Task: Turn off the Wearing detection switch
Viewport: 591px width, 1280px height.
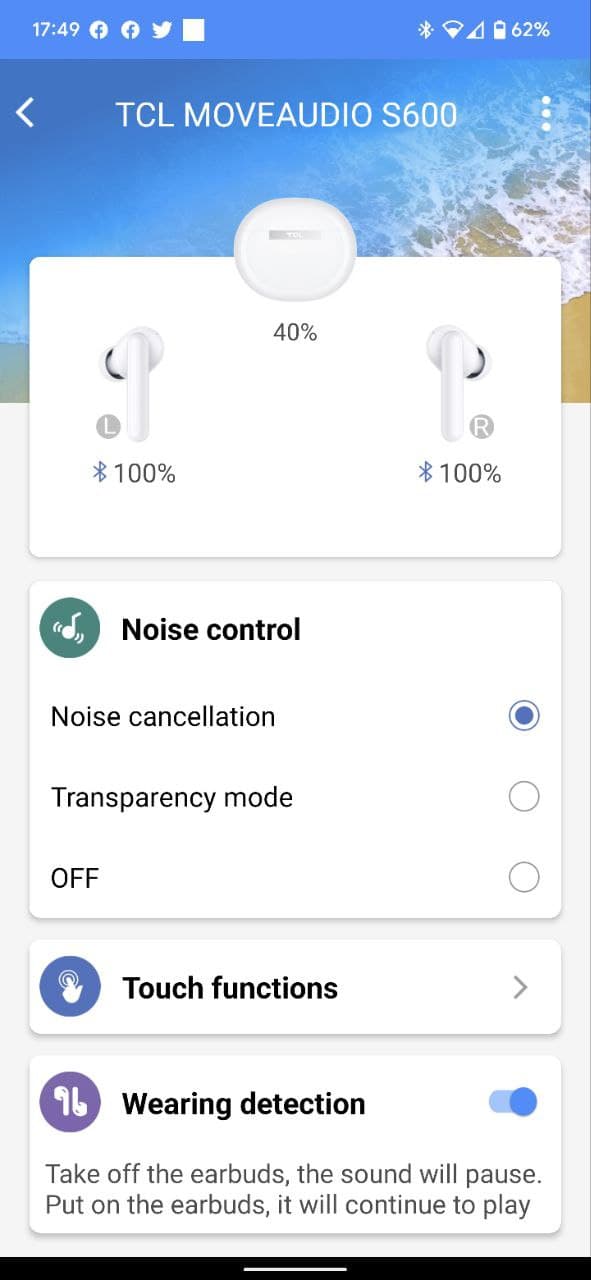Action: [513, 1102]
